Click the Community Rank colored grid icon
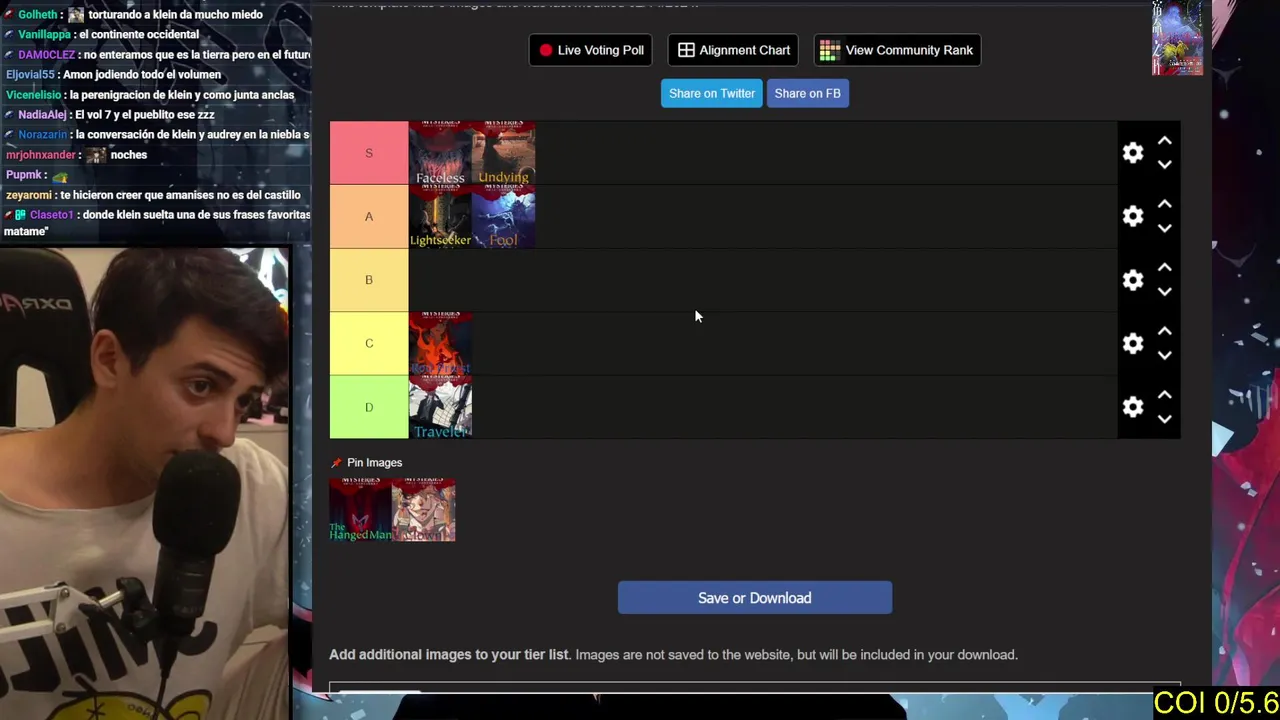This screenshot has width=1280, height=720. pos(829,50)
